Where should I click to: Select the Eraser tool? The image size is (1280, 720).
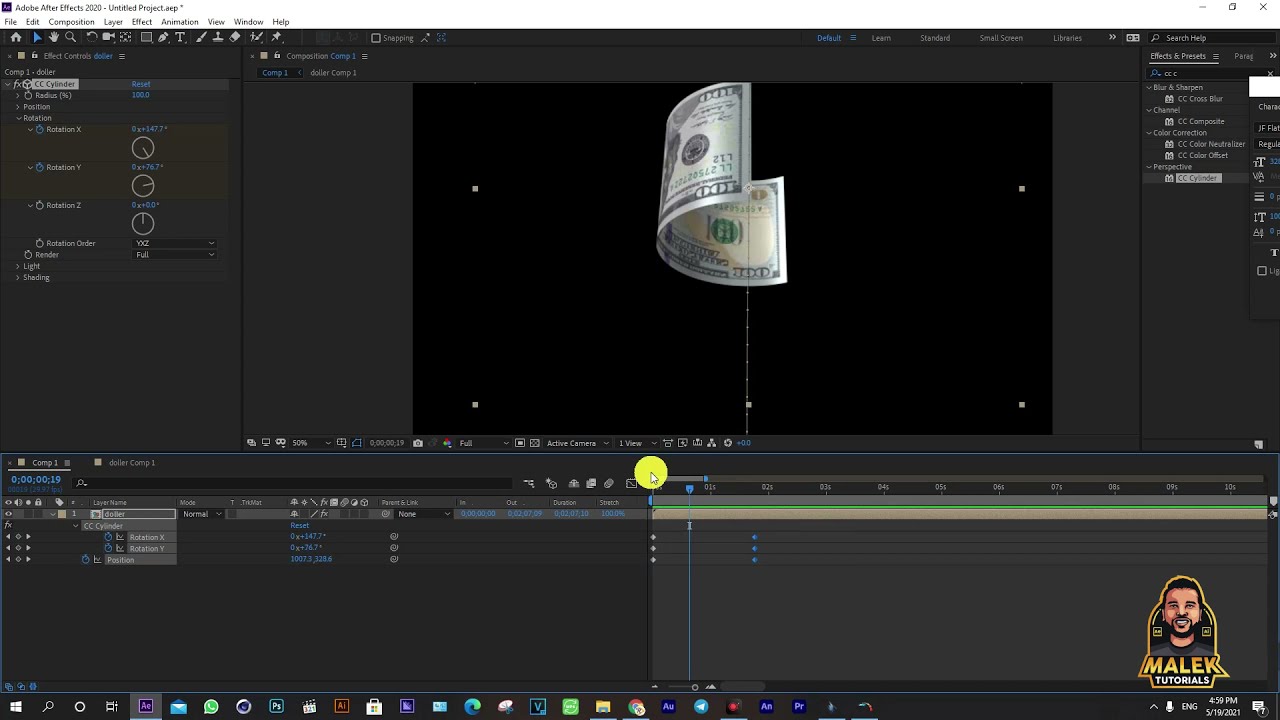coord(235,38)
